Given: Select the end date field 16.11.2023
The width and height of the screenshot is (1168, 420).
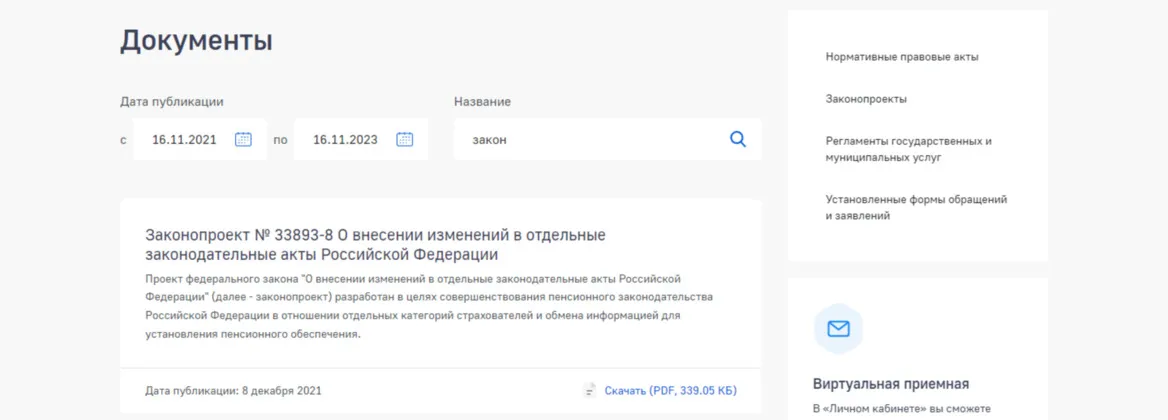Looking at the screenshot, I should click(x=361, y=139).
